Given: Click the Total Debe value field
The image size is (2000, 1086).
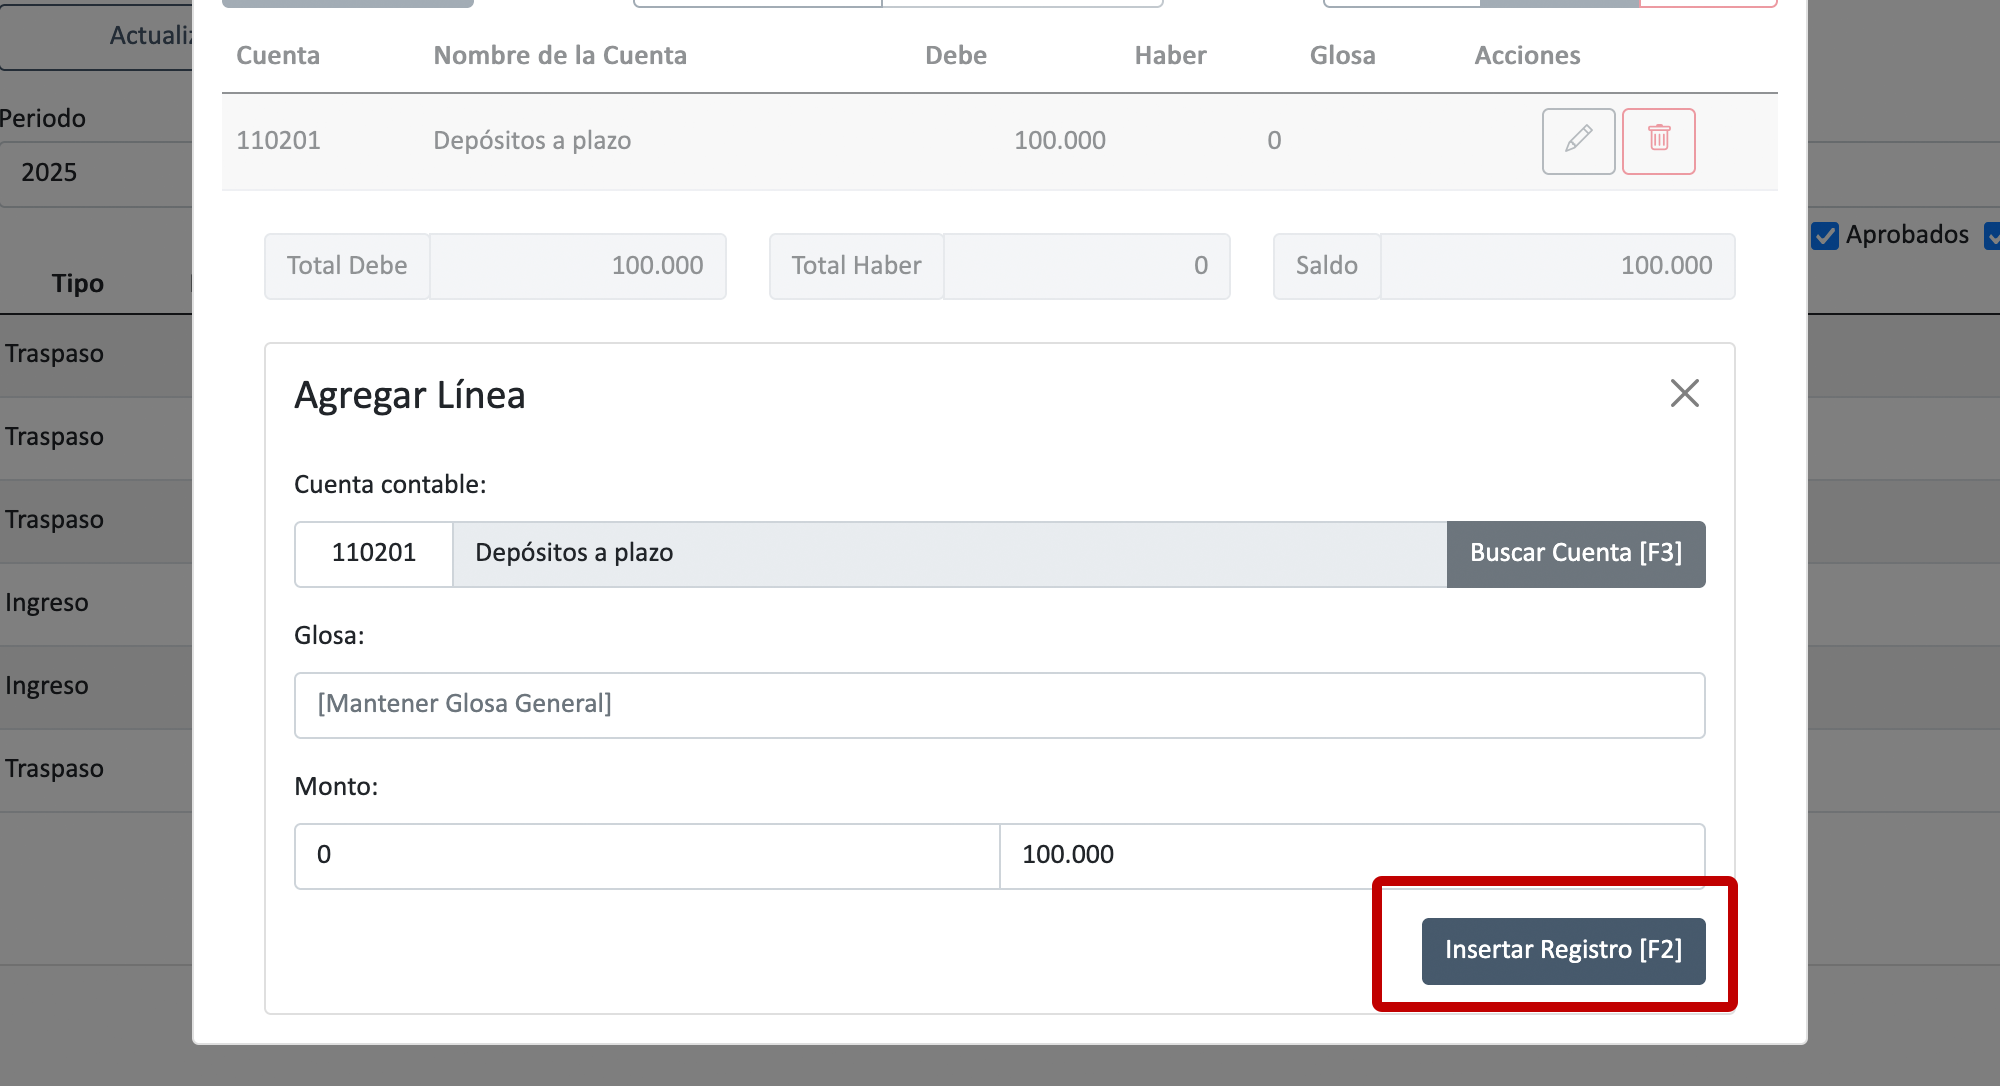Looking at the screenshot, I should 577,266.
